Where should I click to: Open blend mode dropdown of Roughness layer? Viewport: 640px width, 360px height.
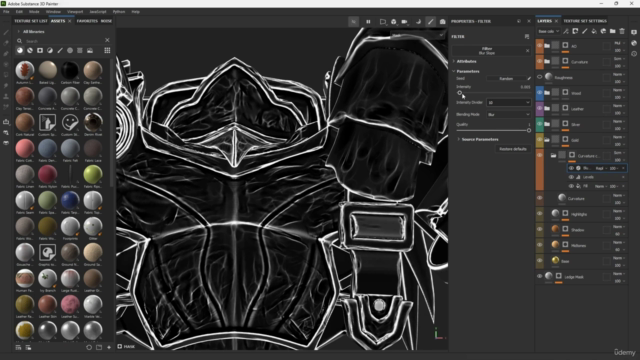tap(619, 74)
